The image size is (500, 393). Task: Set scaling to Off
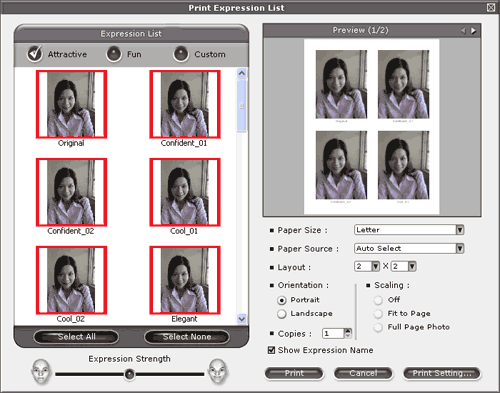(378, 300)
